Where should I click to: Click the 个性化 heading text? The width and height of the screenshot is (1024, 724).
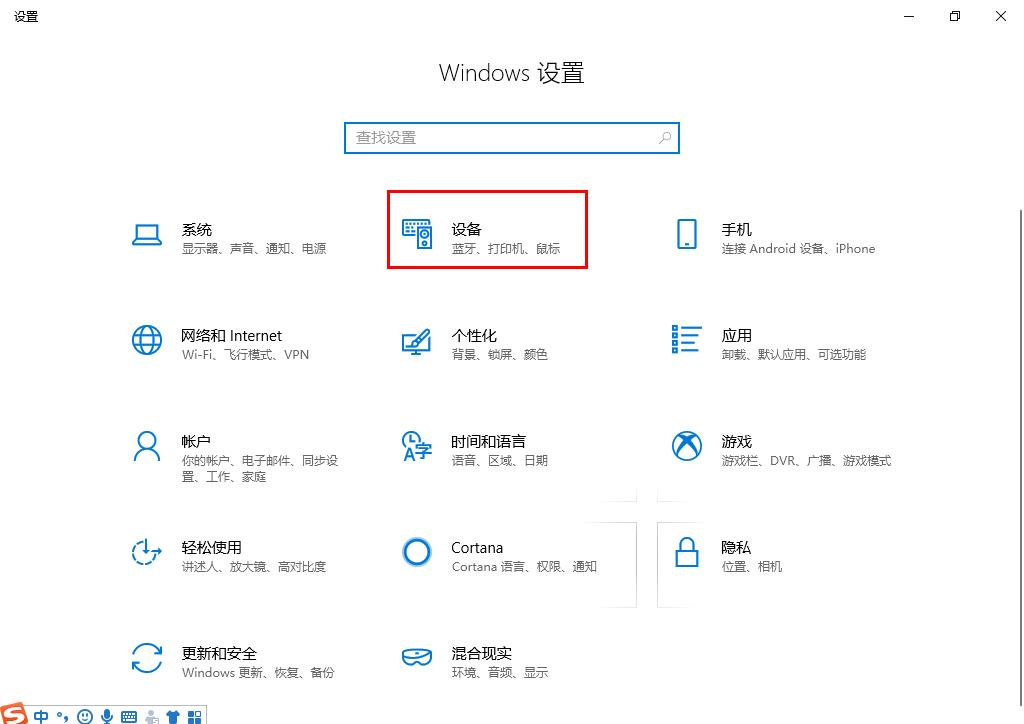[x=474, y=336]
